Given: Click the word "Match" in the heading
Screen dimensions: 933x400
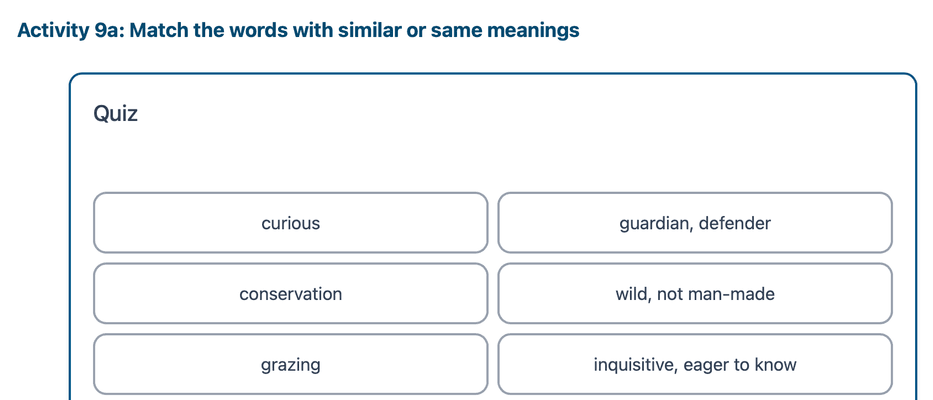Looking at the screenshot, I should (x=159, y=30).
